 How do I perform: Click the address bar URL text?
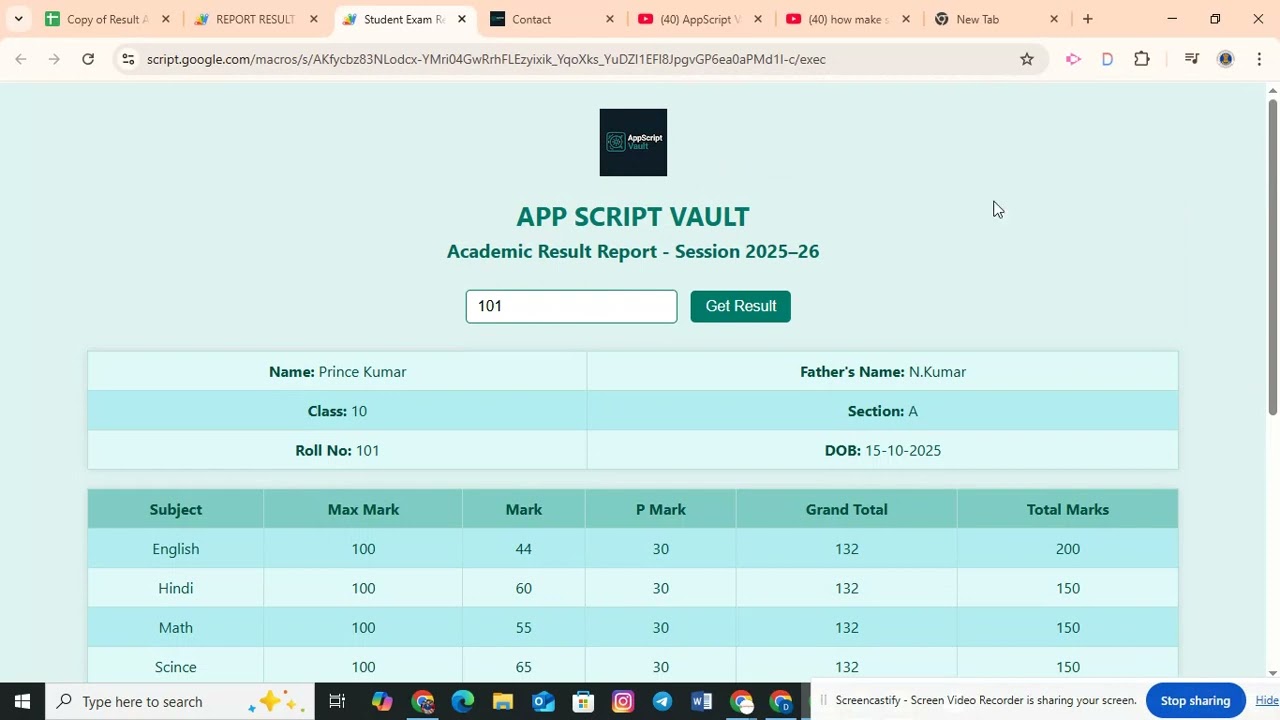tap(486, 59)
